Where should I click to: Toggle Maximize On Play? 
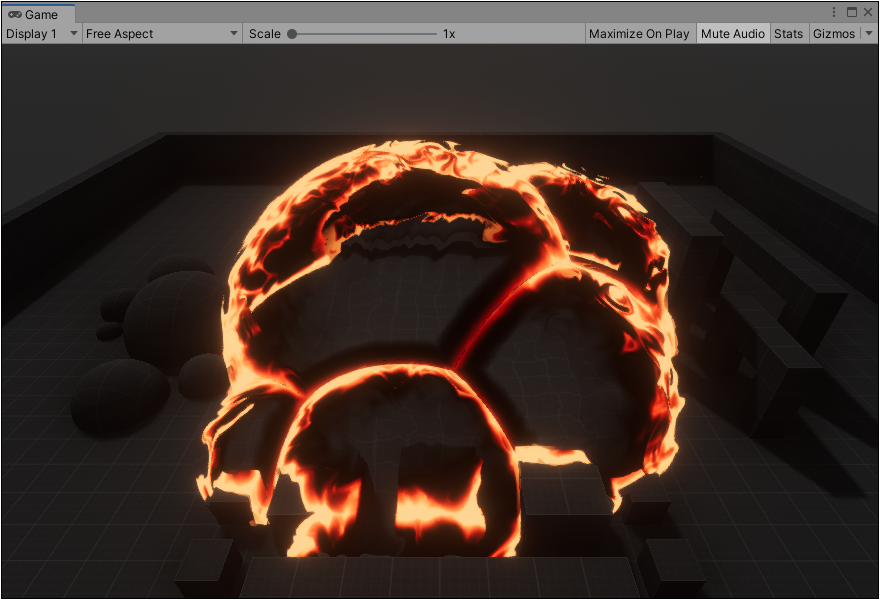click(639, 34)
